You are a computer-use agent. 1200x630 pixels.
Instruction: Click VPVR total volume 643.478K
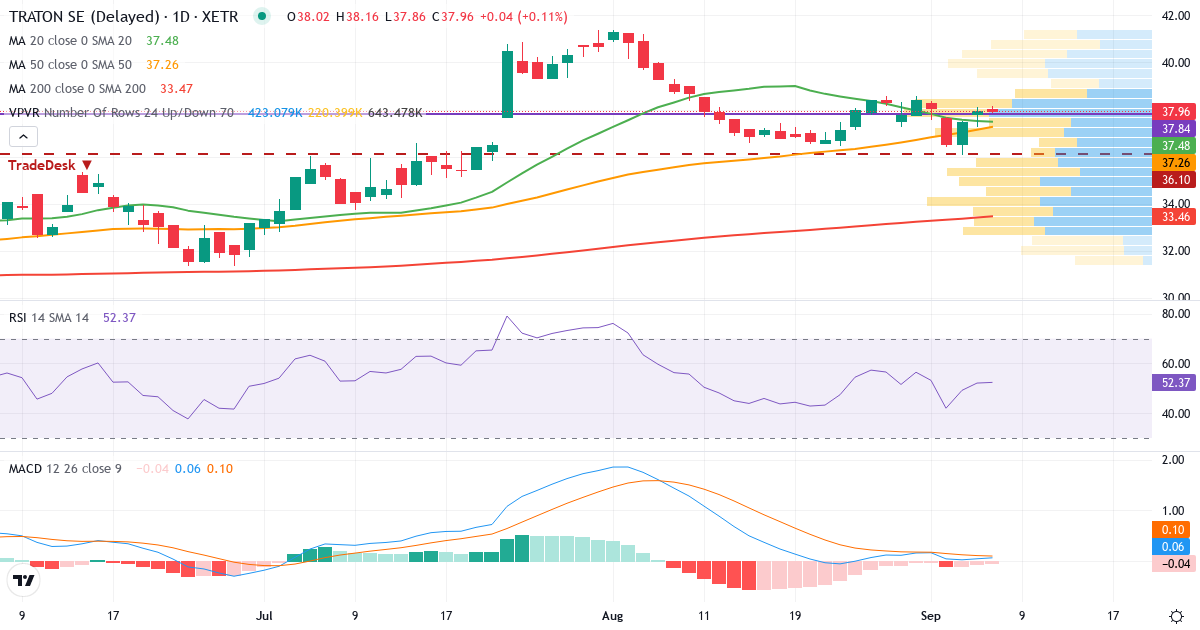(x=395, y=113)
